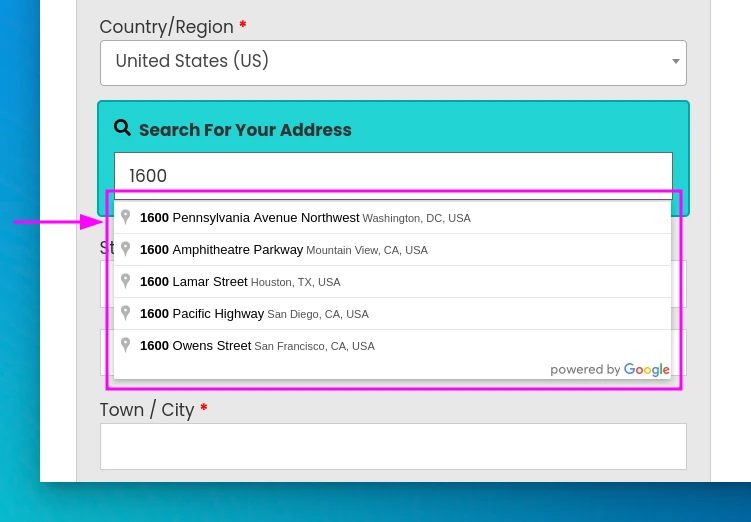Click the pin icon next to Owens Street
Image resolution: width=751 pixels, height=522 pixels.
pyautogui.click(x=125, y=345)
